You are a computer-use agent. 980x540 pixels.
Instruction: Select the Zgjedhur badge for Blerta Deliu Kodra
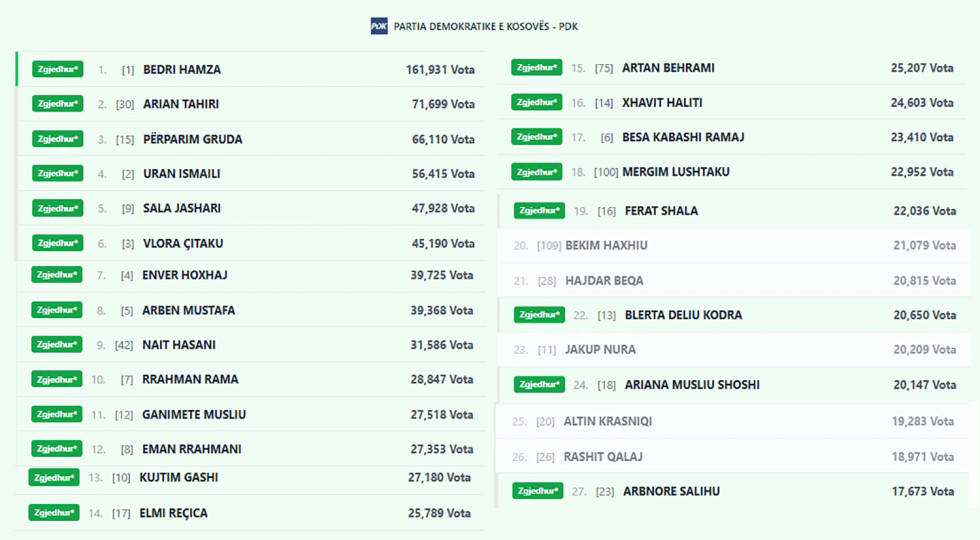(539, 315)
